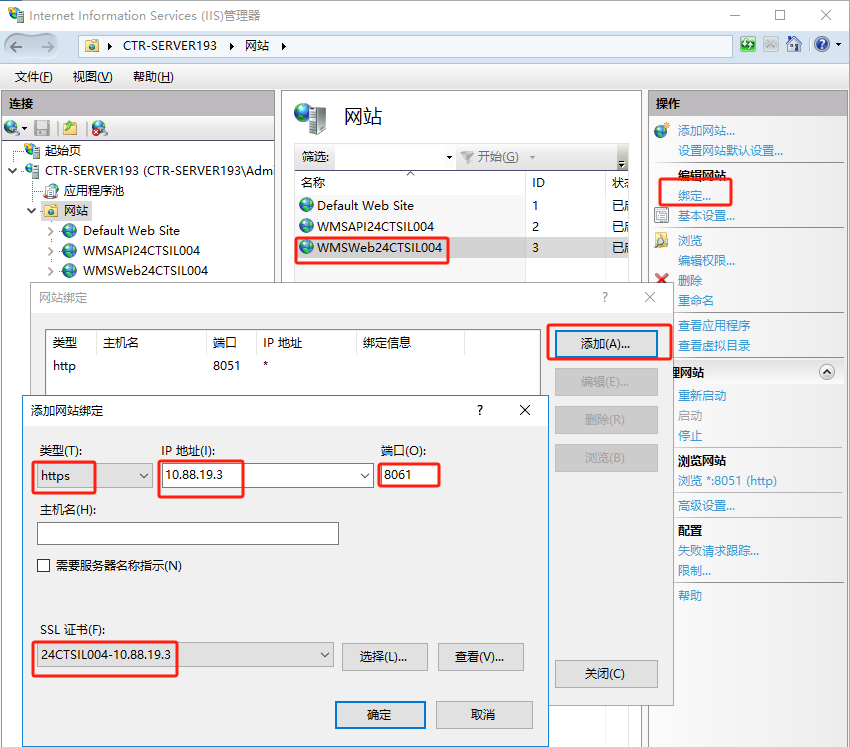
Task: Open the SSL 证书 dropdown list
Action: [x=324, y=655]
